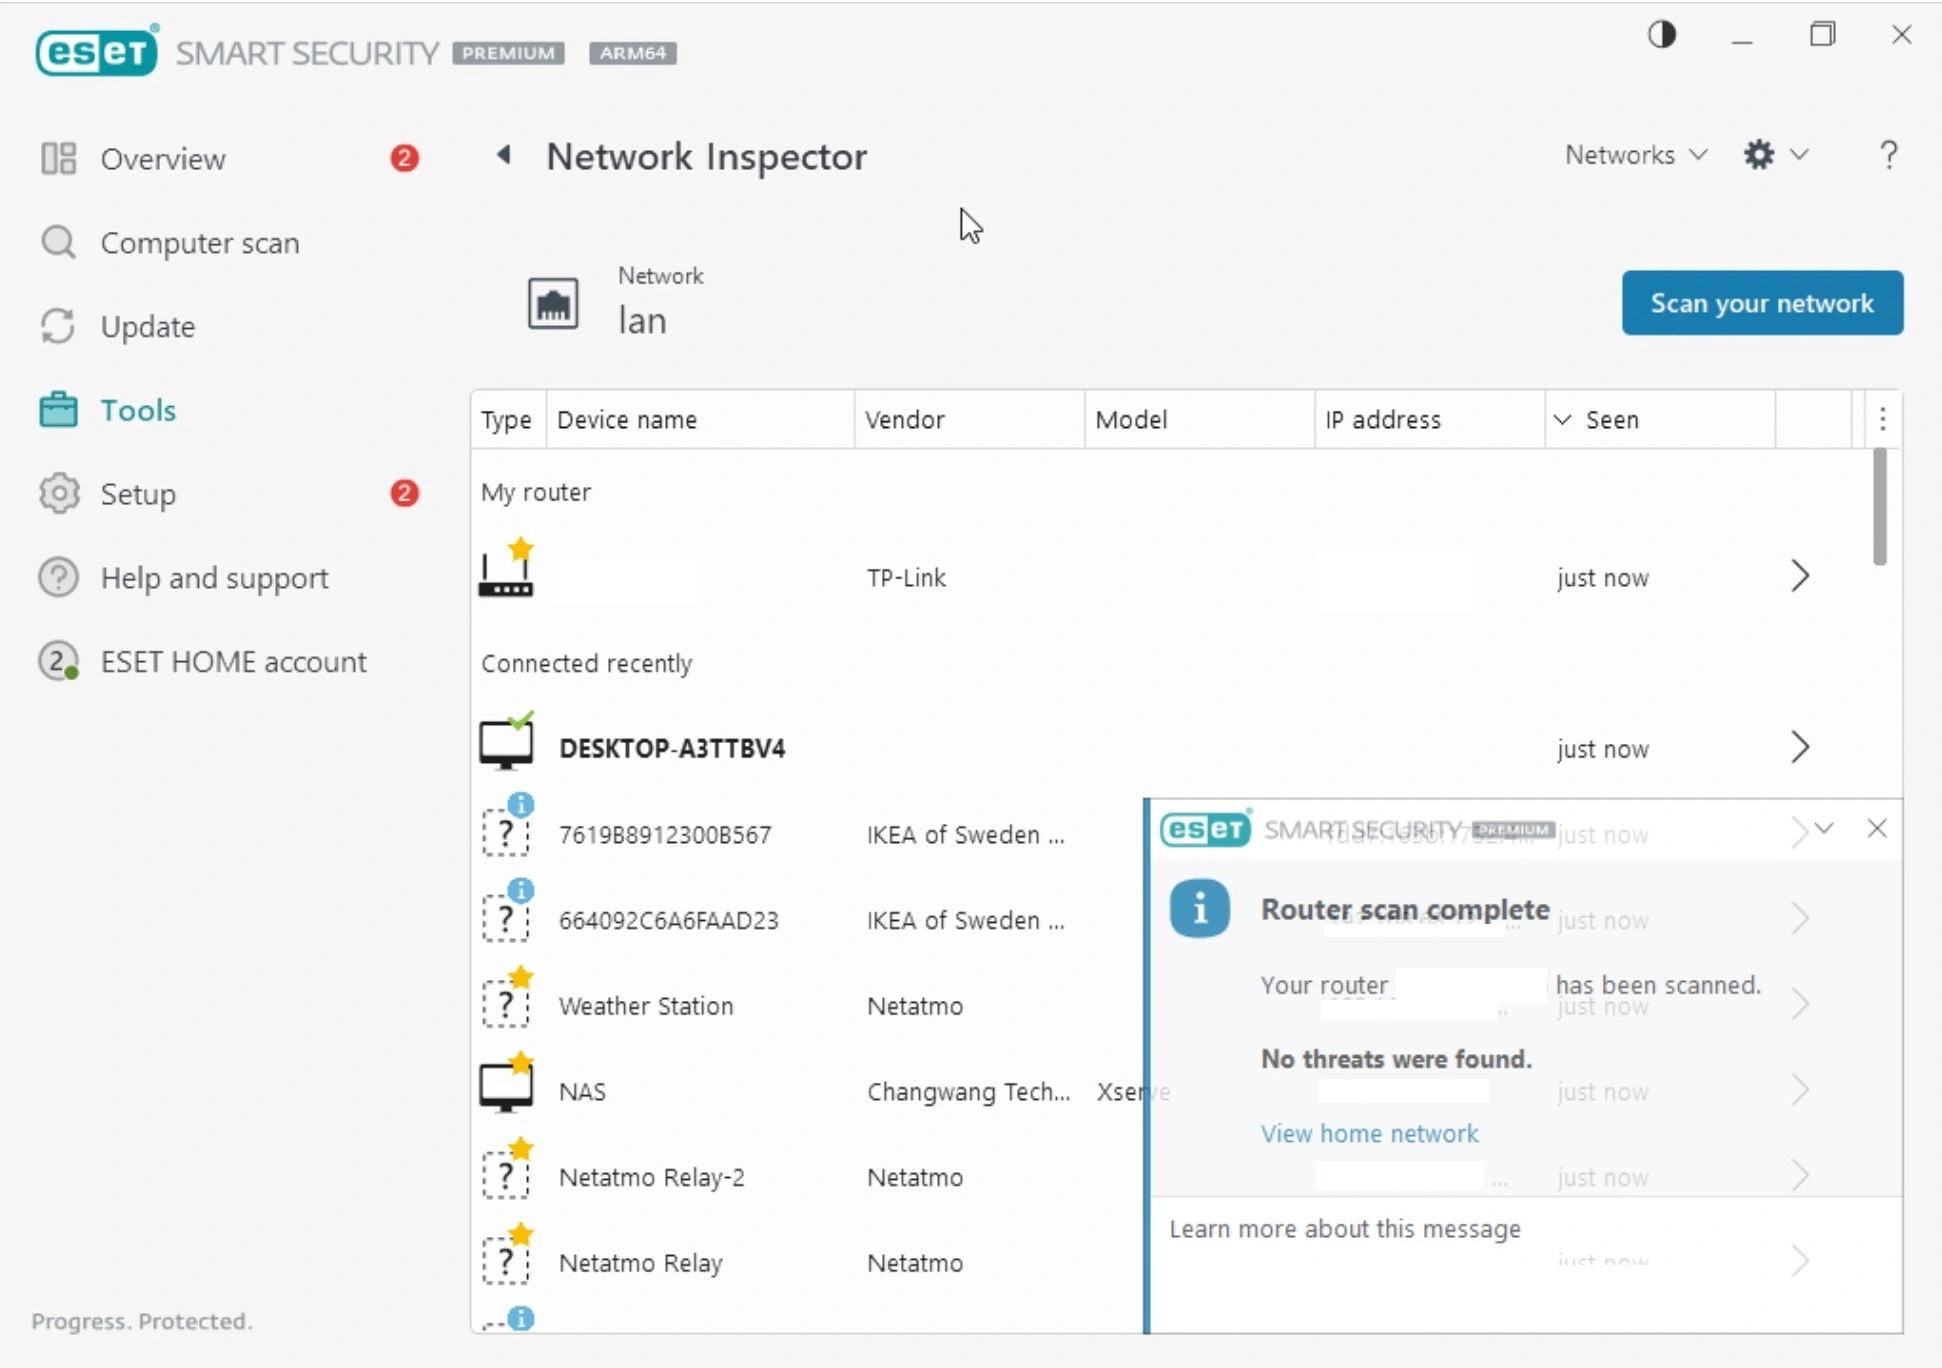Select the DESKTOP-A3TTBV4 device name
The height and width of the screenshot is (1368, 1942).
(672, 748)
